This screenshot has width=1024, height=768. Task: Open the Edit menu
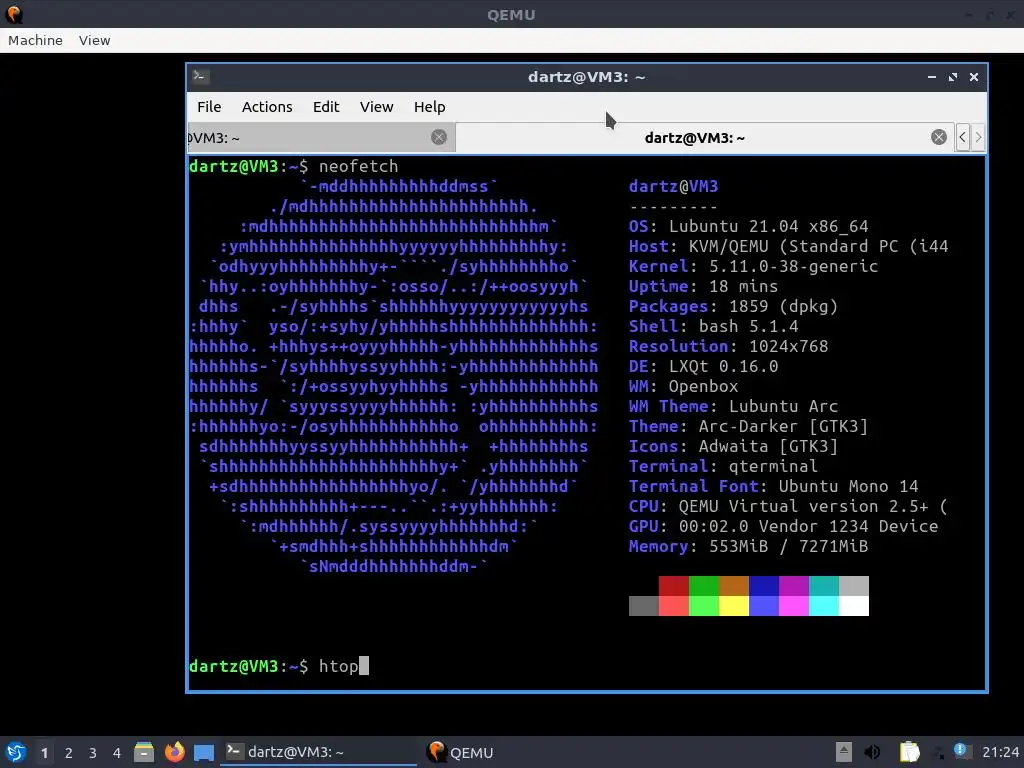326,106
